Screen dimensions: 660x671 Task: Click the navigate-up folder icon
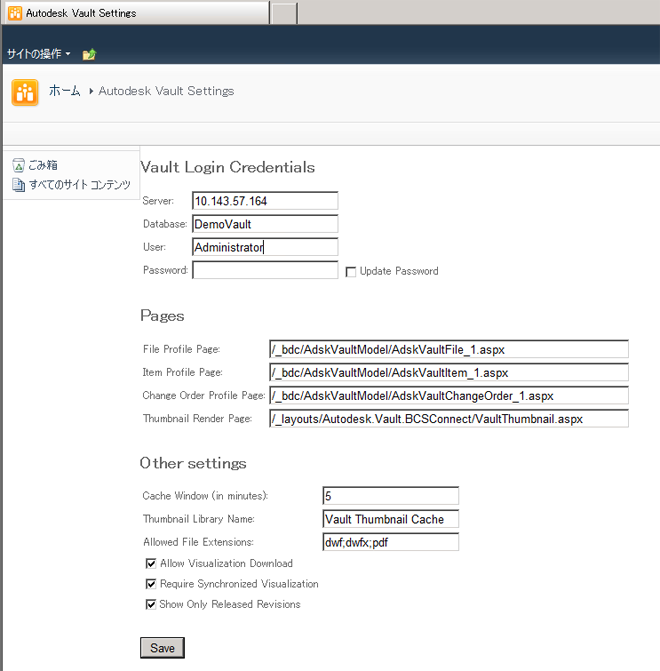point(89,54)
